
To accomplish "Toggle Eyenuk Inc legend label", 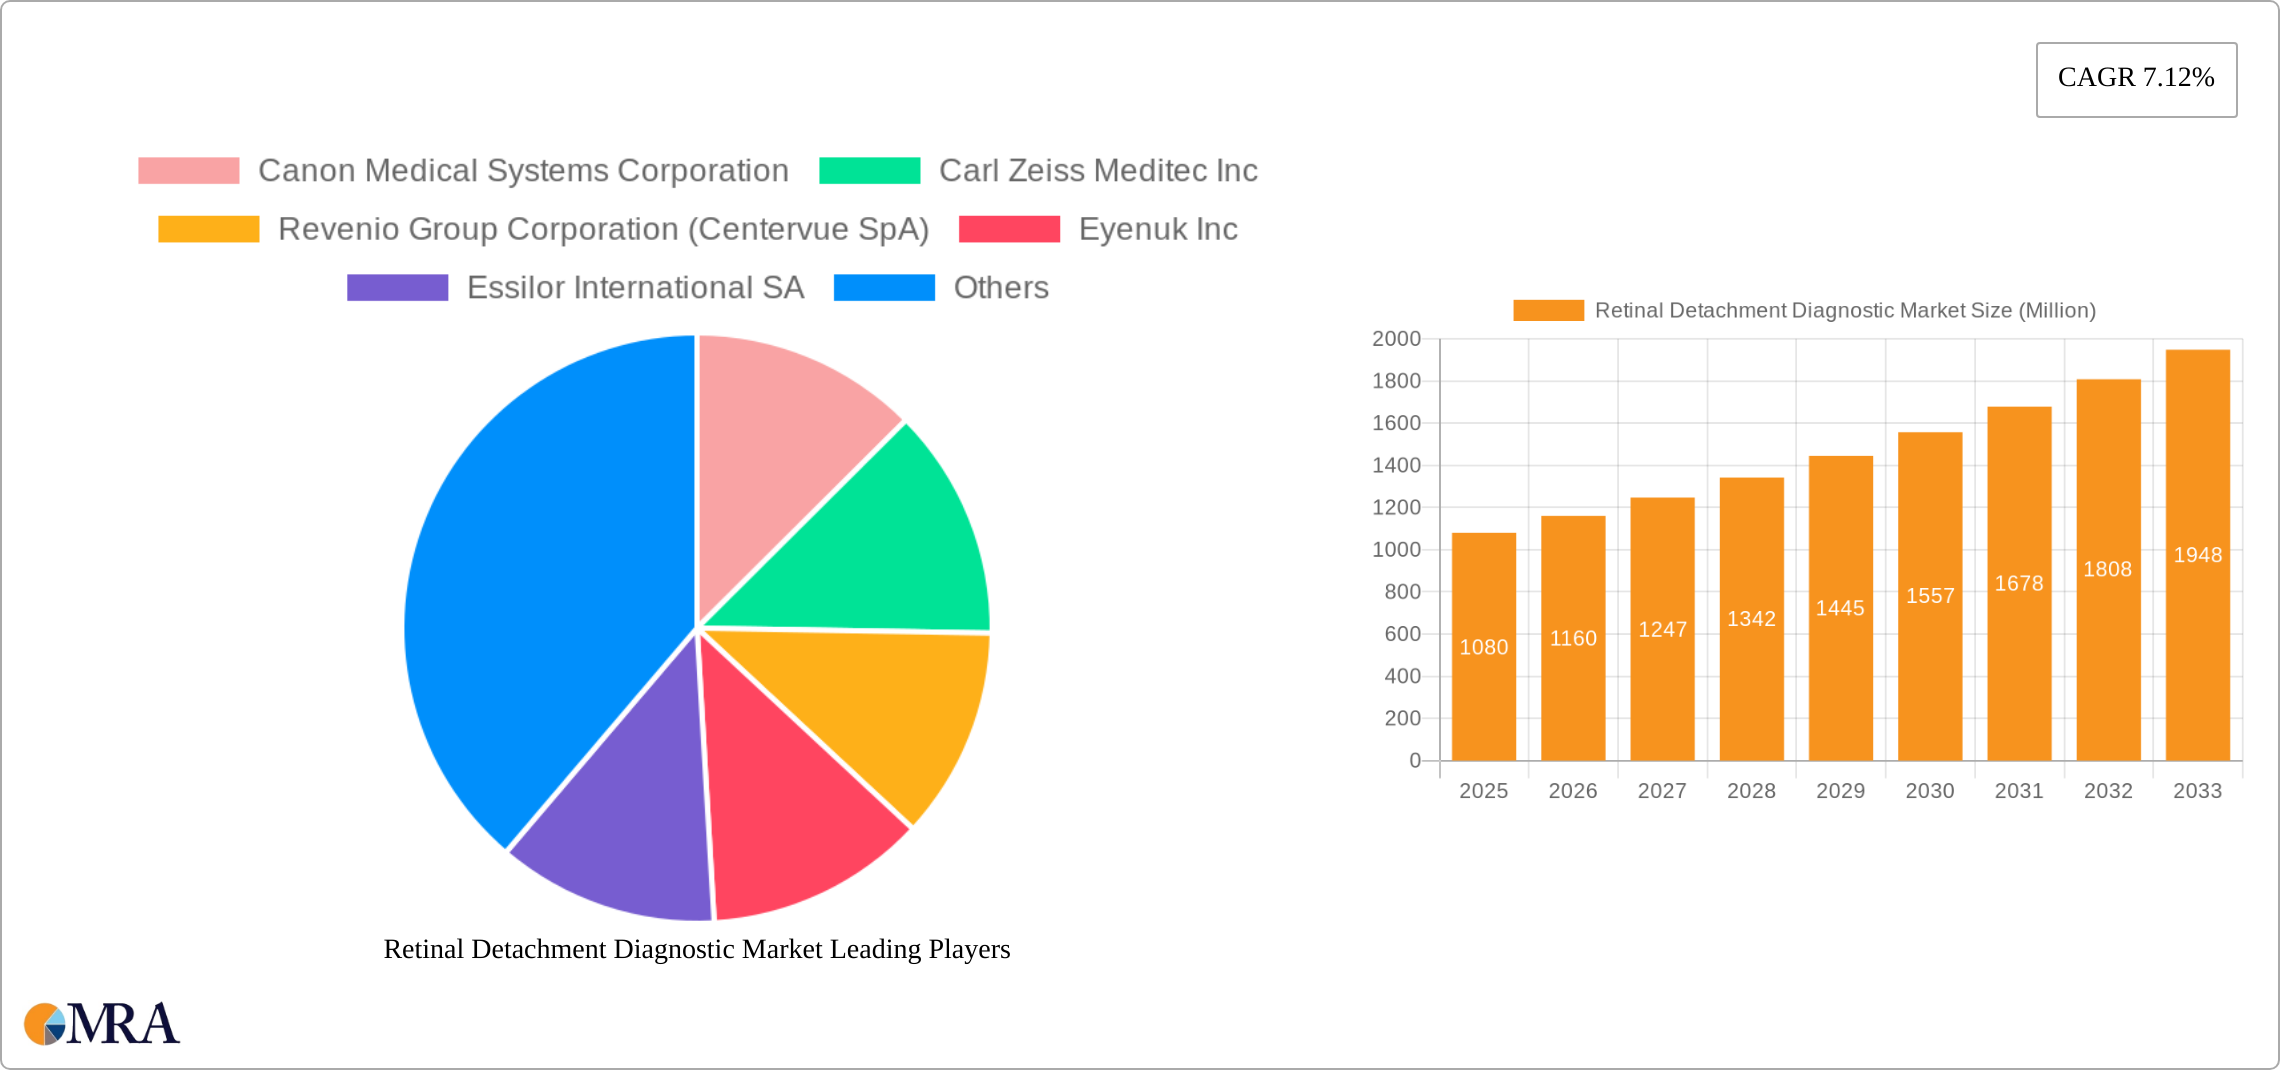I will (1158, 229).
